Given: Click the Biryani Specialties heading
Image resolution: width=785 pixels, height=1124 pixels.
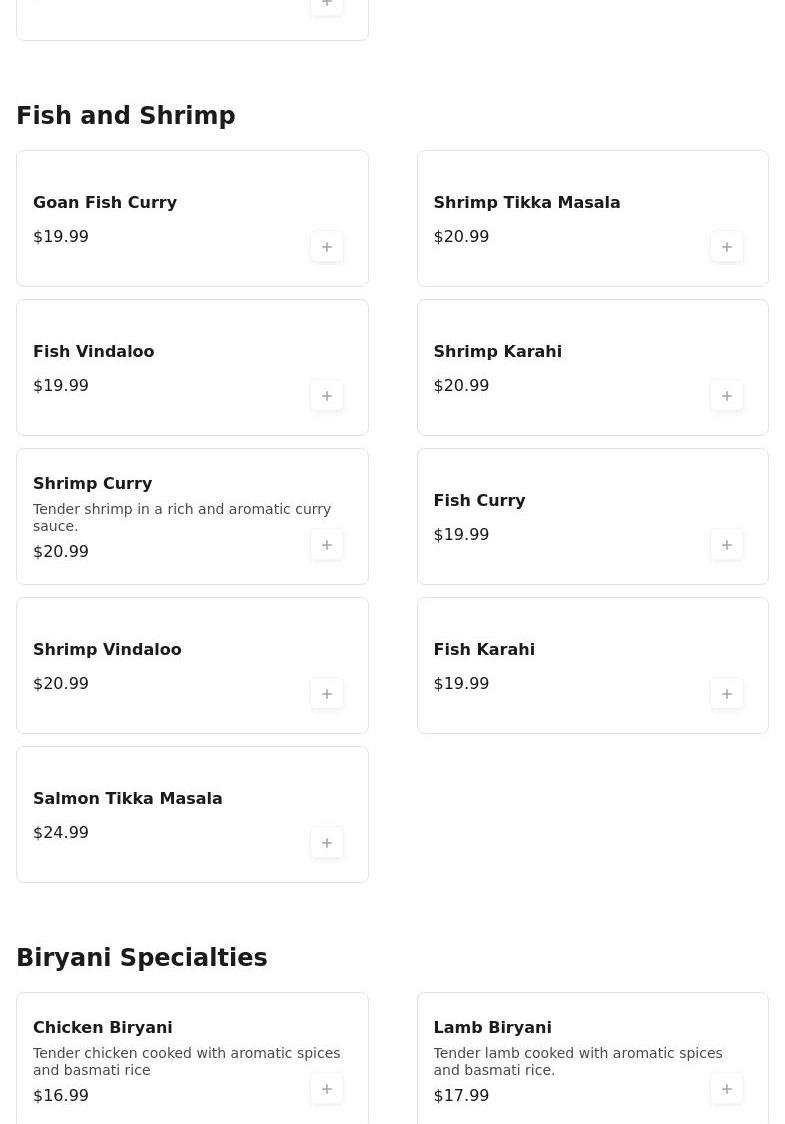Looking at the screenshot, I should [x=142, y=958].
